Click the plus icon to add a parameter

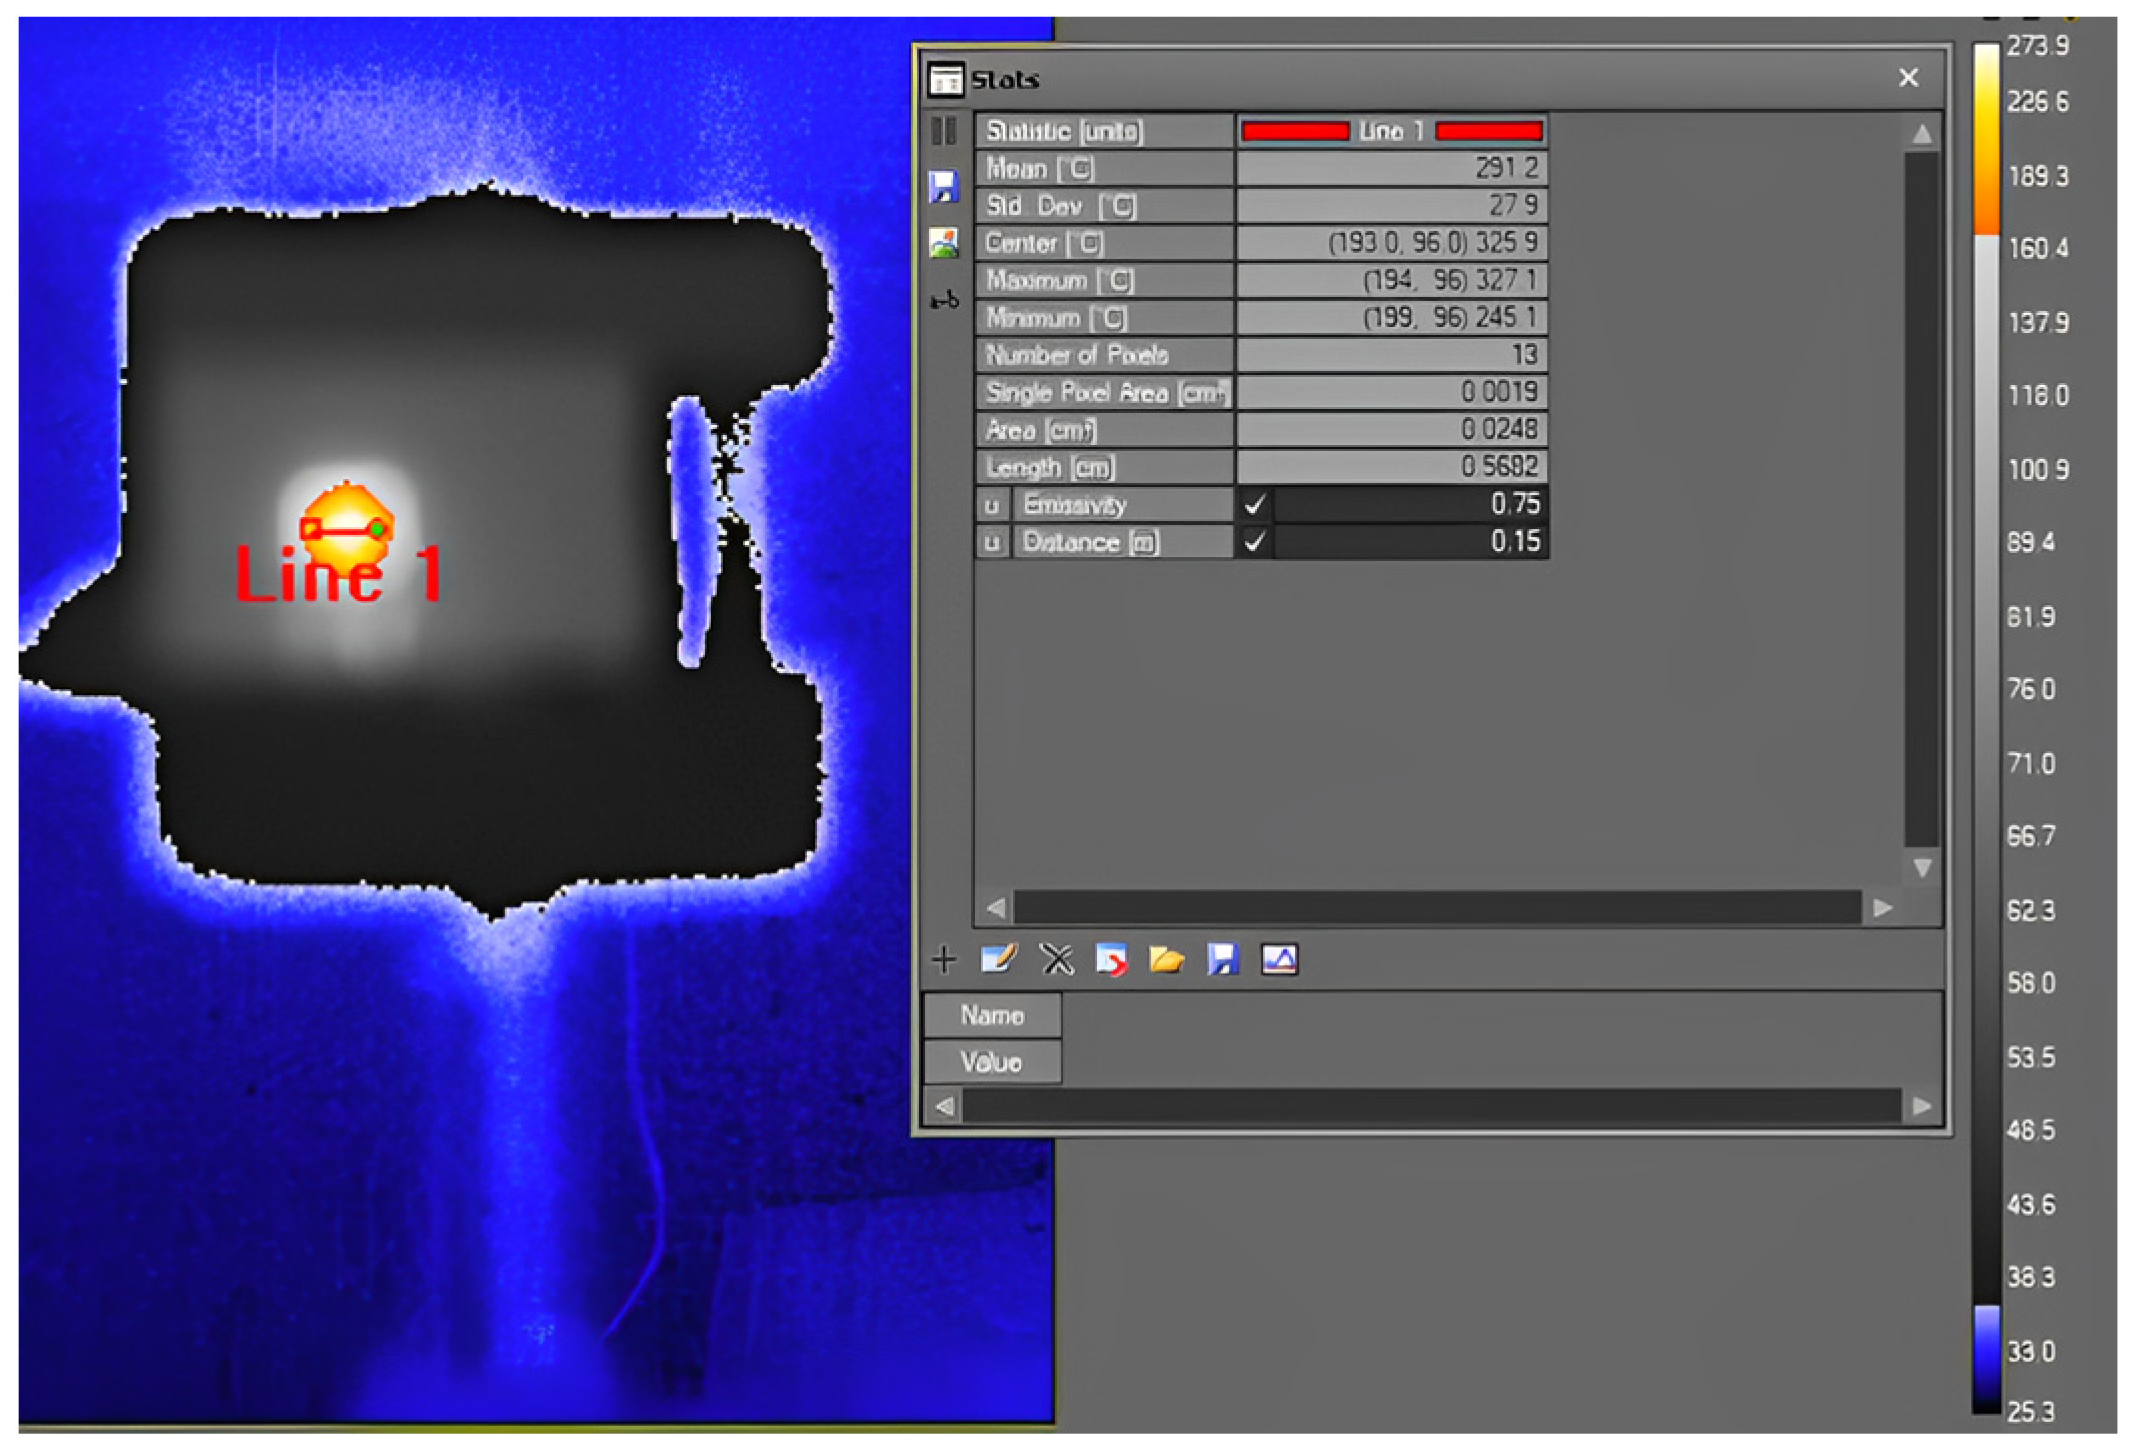(x=943, y=960)
